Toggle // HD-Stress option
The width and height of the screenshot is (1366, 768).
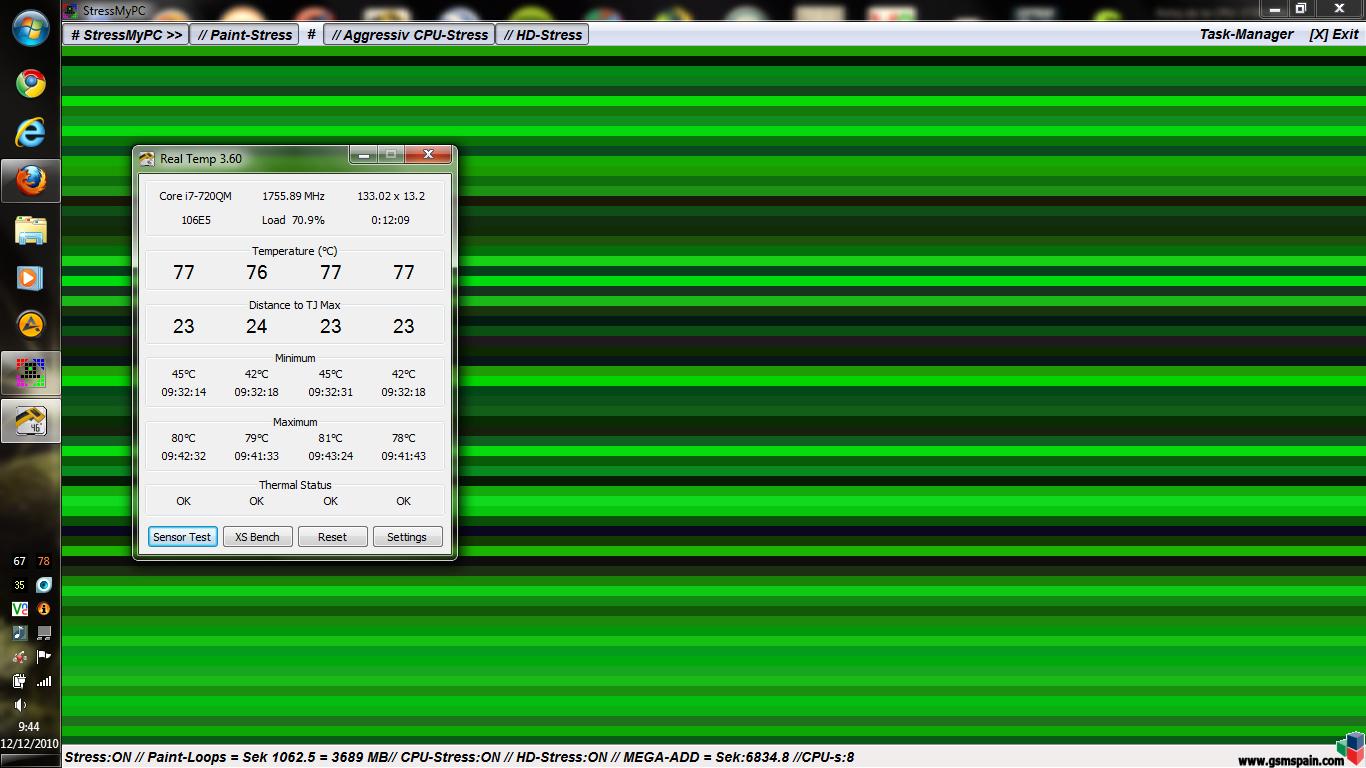[x=543, y=34]
